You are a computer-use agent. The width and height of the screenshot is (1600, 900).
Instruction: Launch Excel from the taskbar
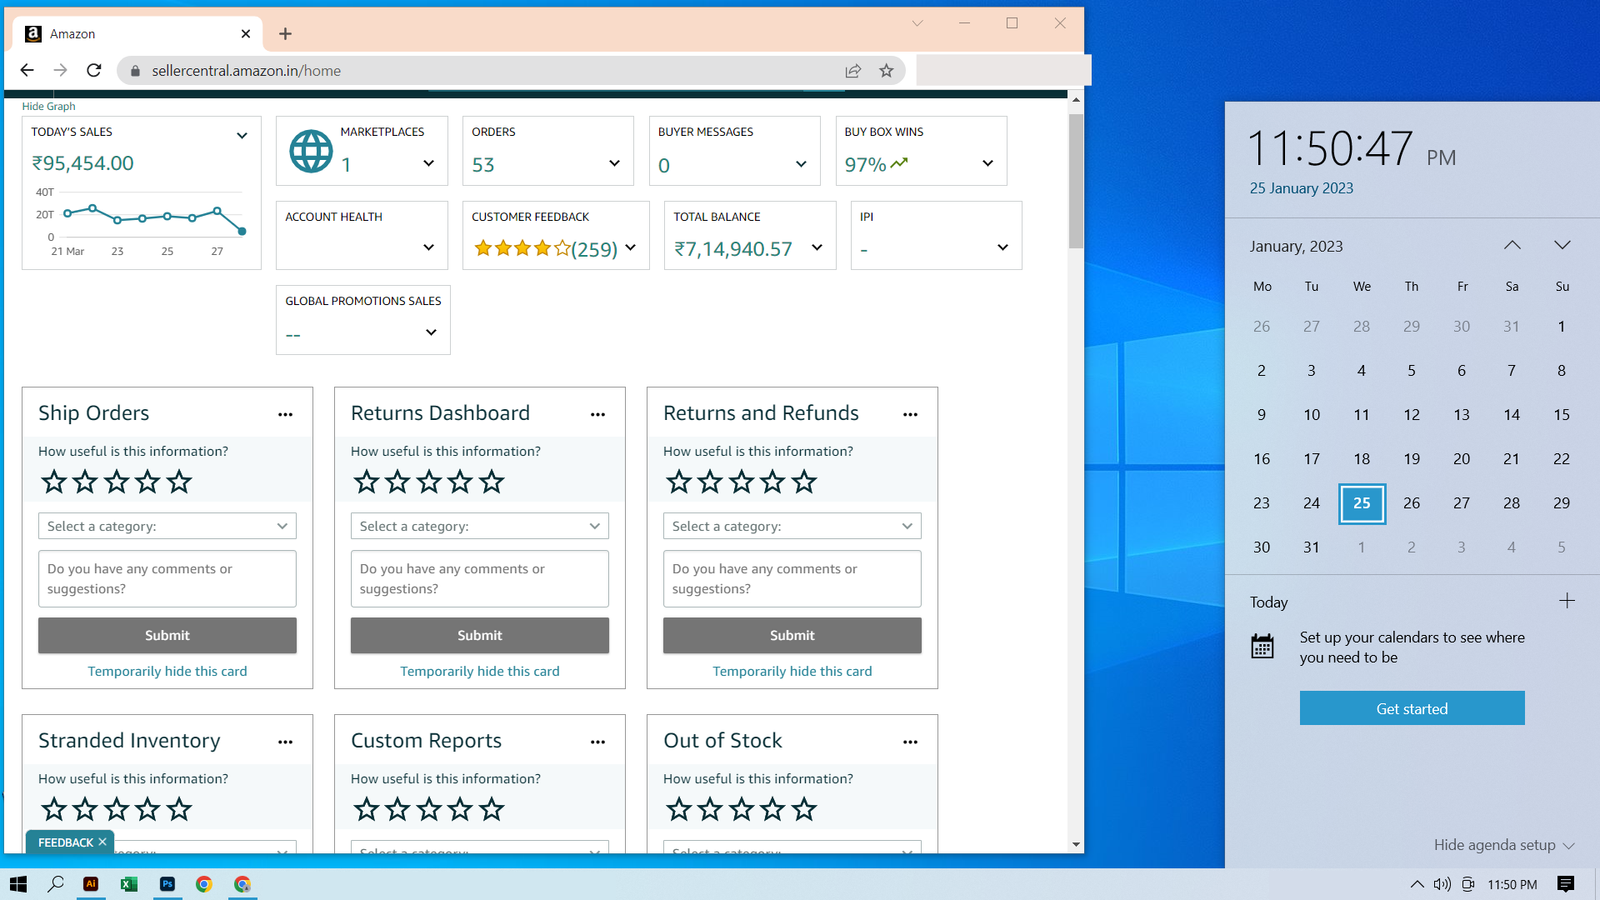click(129, 884)
